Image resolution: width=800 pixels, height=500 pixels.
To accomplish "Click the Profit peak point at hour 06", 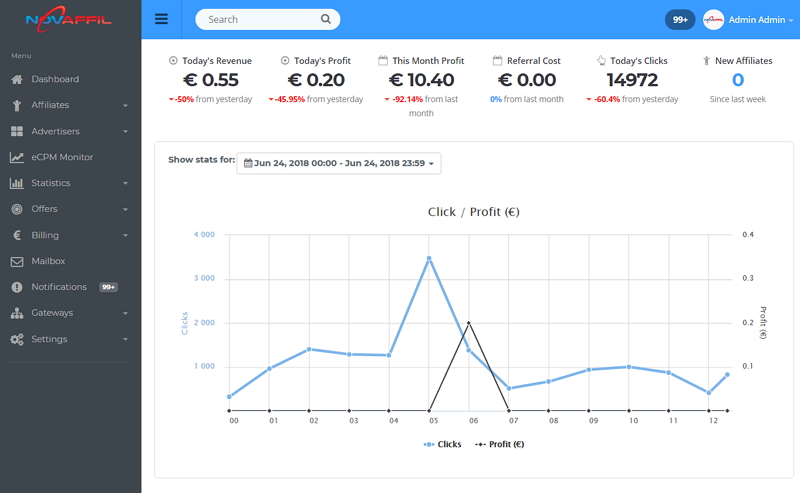I will click(x=469, y=323).
